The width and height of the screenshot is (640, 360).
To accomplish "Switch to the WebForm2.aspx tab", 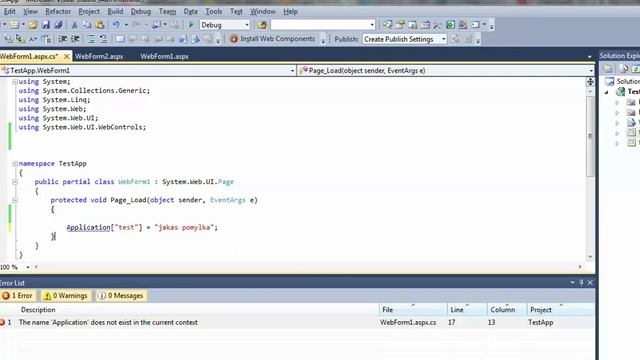I will [99, 56].
